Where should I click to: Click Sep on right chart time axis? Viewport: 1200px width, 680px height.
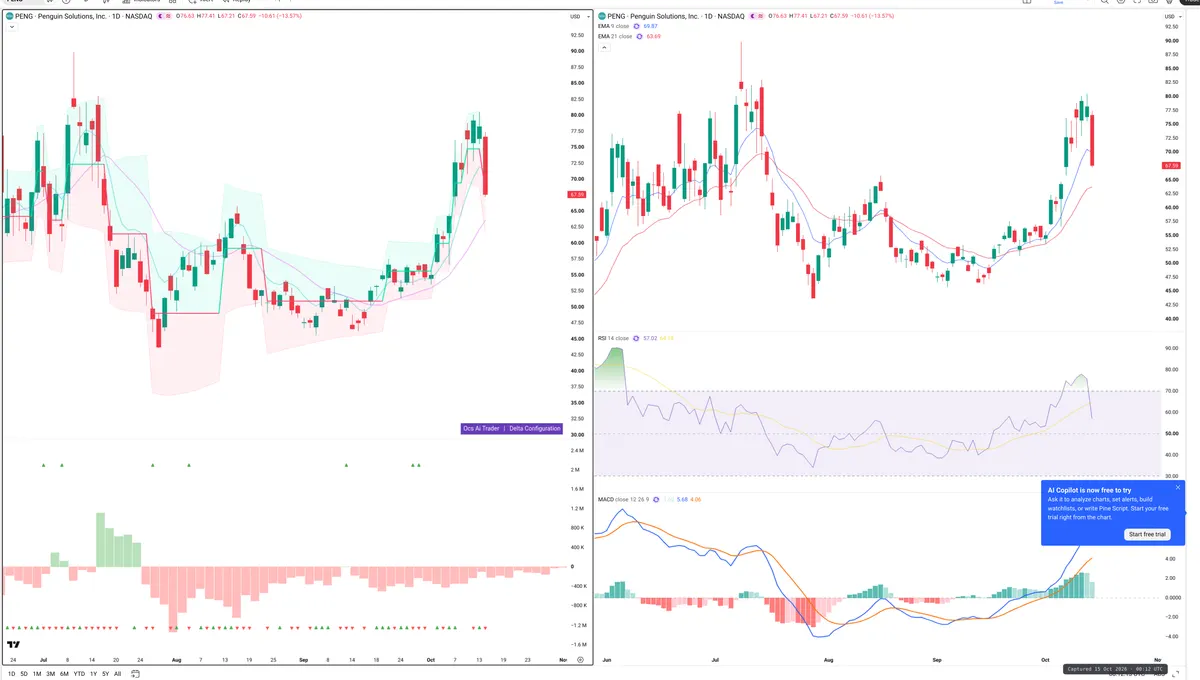(x=937, y=661)
